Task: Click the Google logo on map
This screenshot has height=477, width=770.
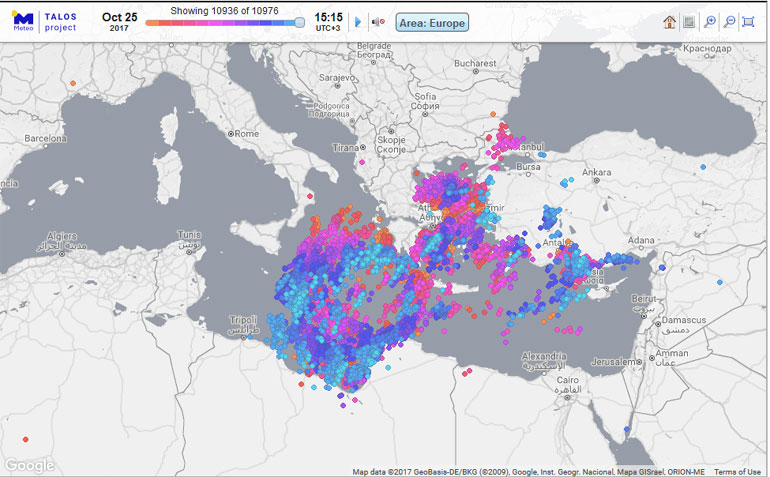Action: (30, 465)
